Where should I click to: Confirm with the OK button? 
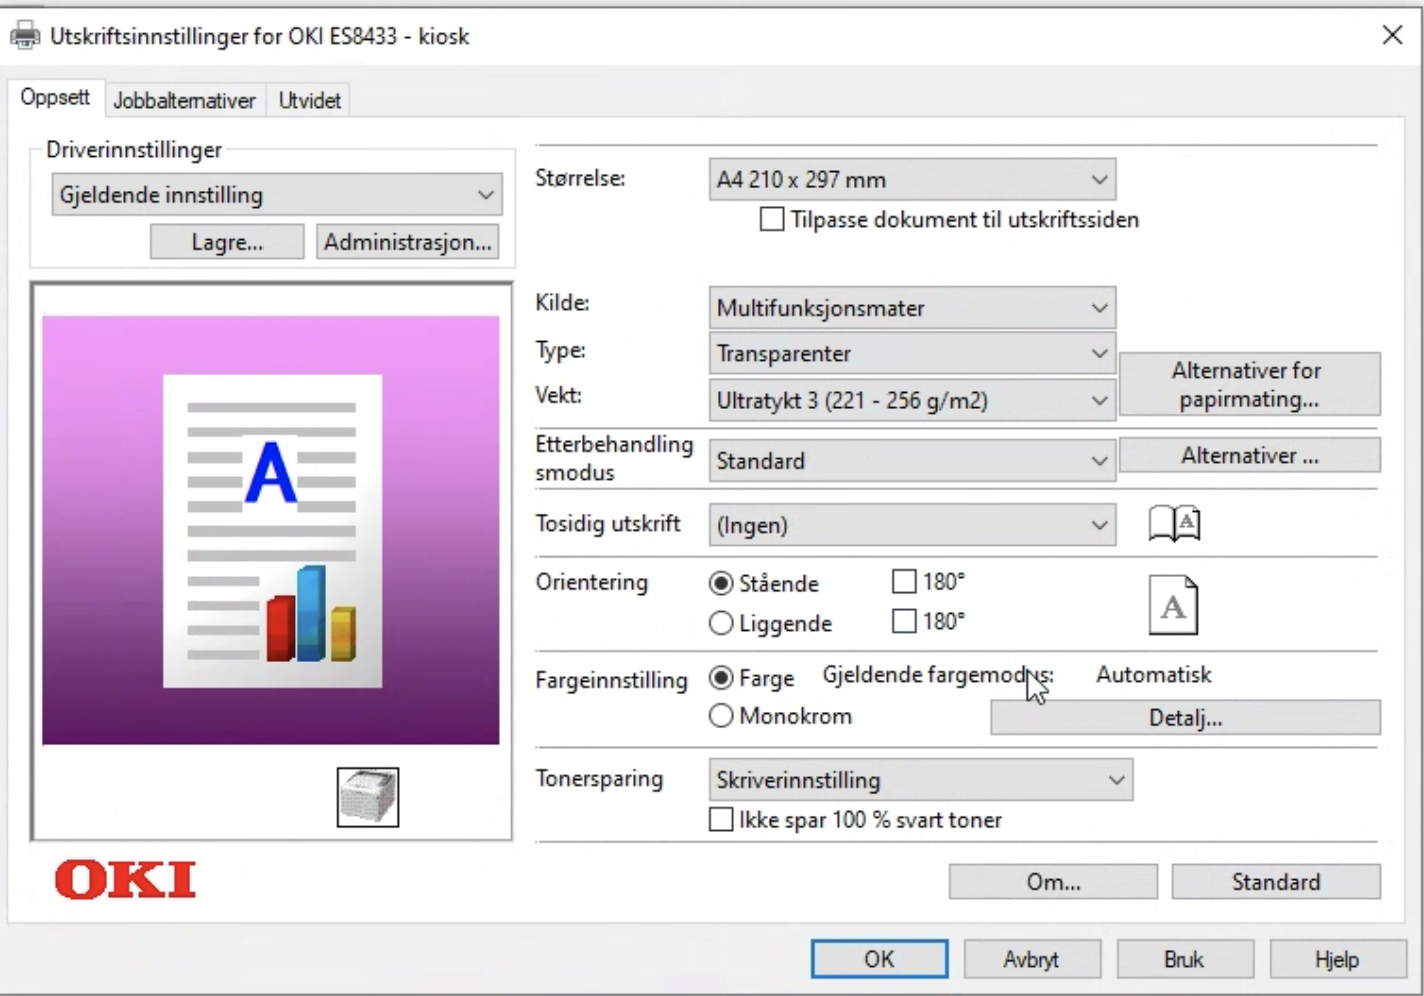coord(879,959)
